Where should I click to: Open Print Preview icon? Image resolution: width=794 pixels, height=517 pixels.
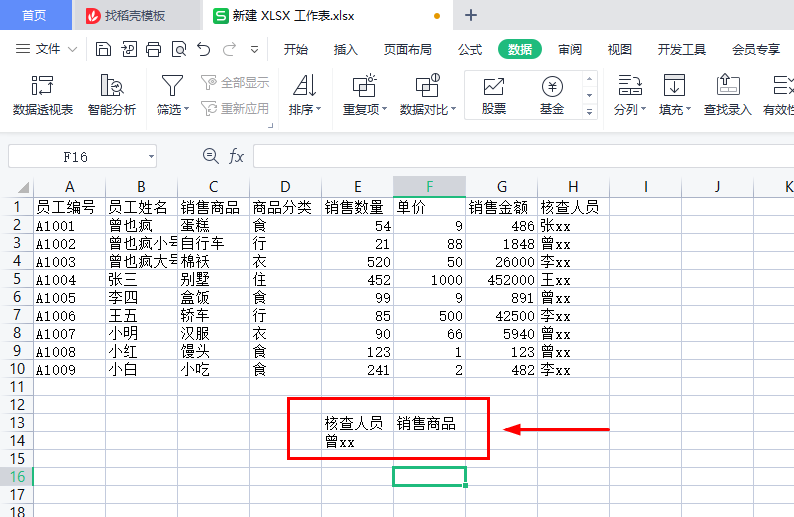coord(179,49)
